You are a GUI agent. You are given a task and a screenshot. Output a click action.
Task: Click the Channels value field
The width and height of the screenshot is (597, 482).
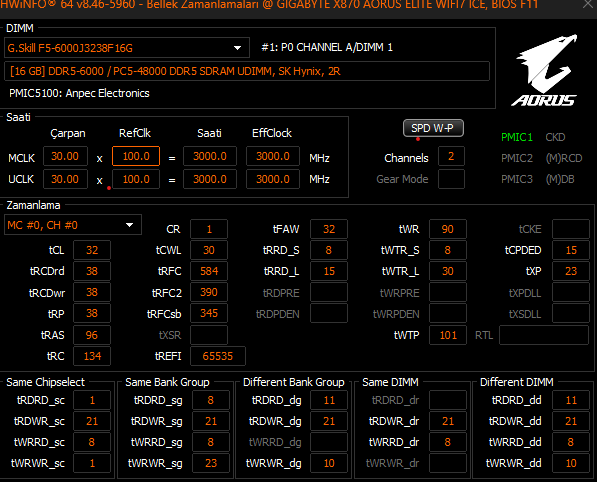451,156
